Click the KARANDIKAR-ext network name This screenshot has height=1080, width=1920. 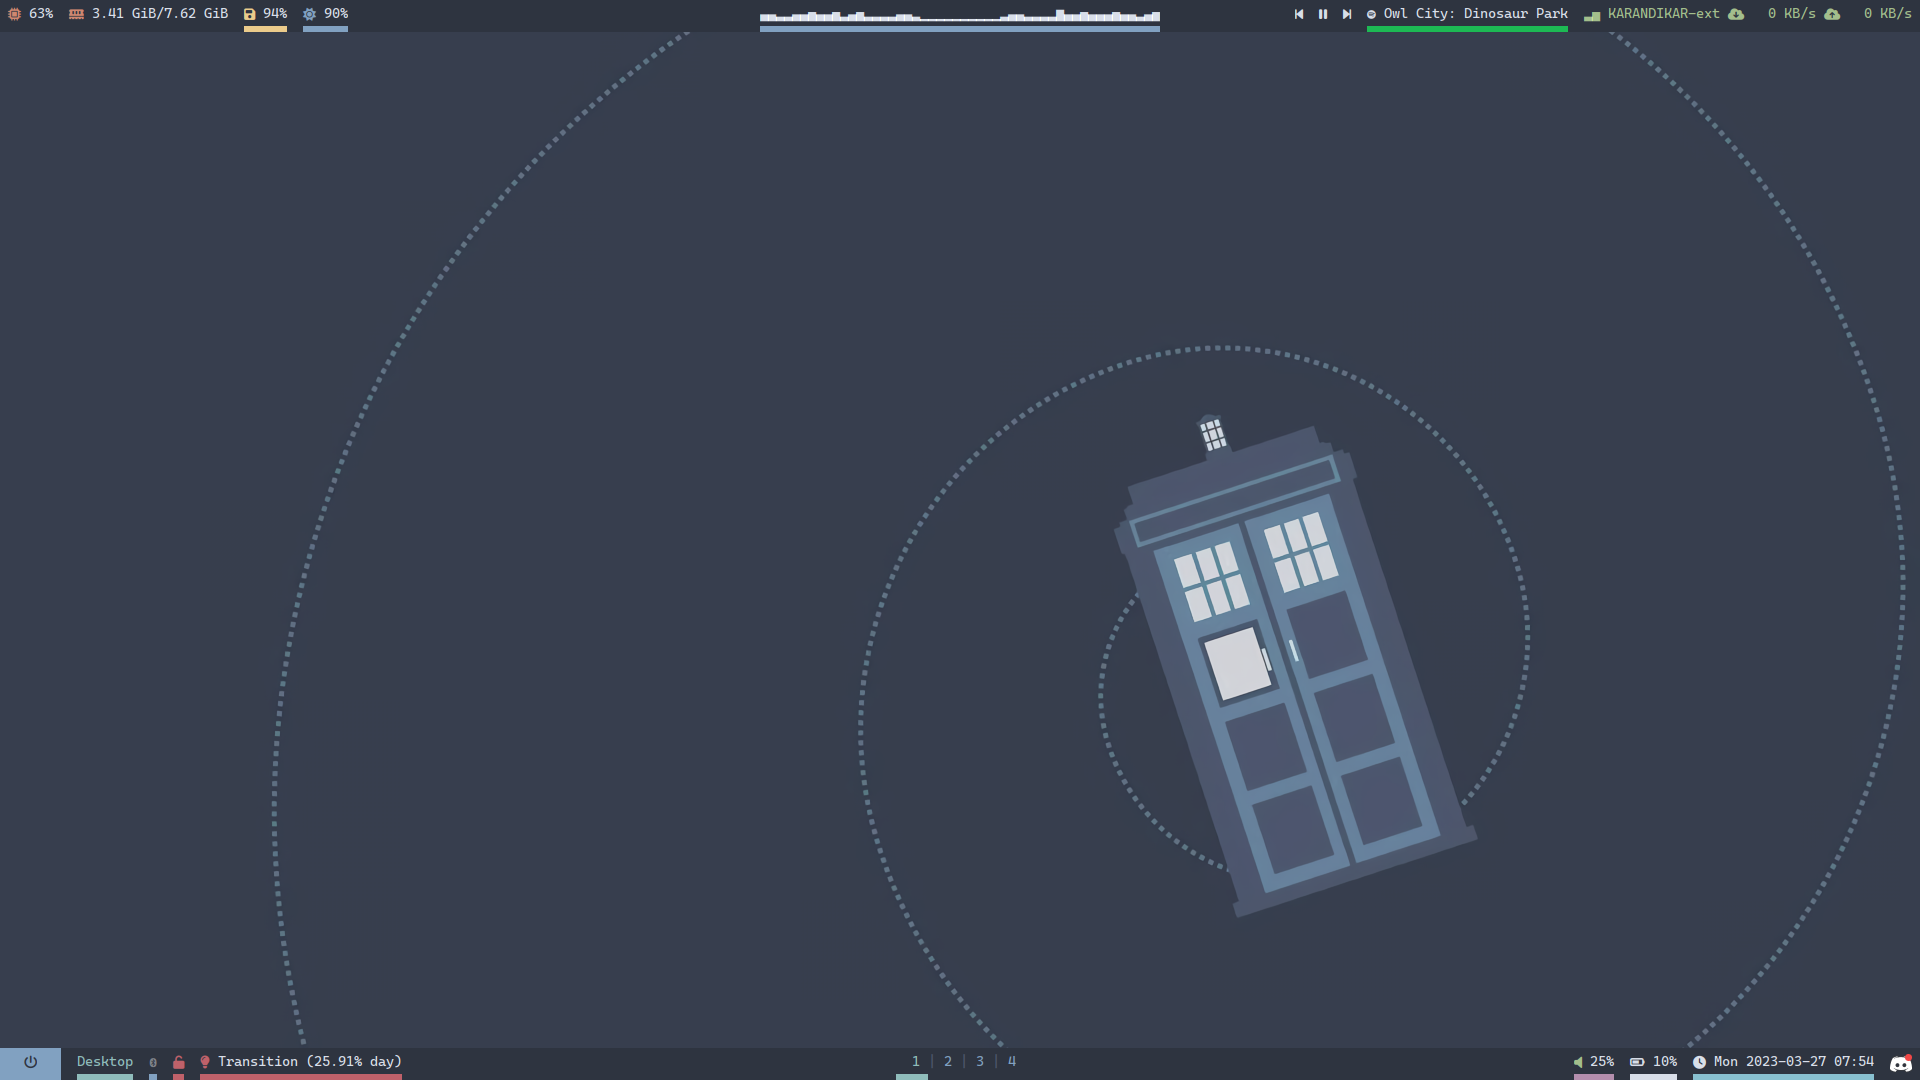[1664, 14]
